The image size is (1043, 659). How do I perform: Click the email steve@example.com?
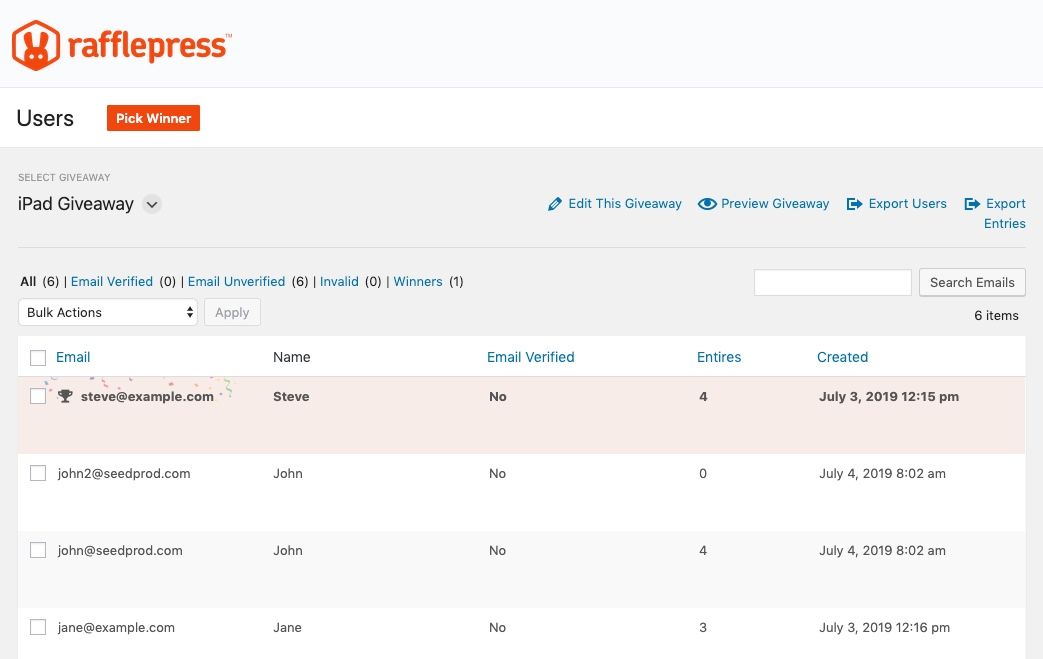[147, 396]
